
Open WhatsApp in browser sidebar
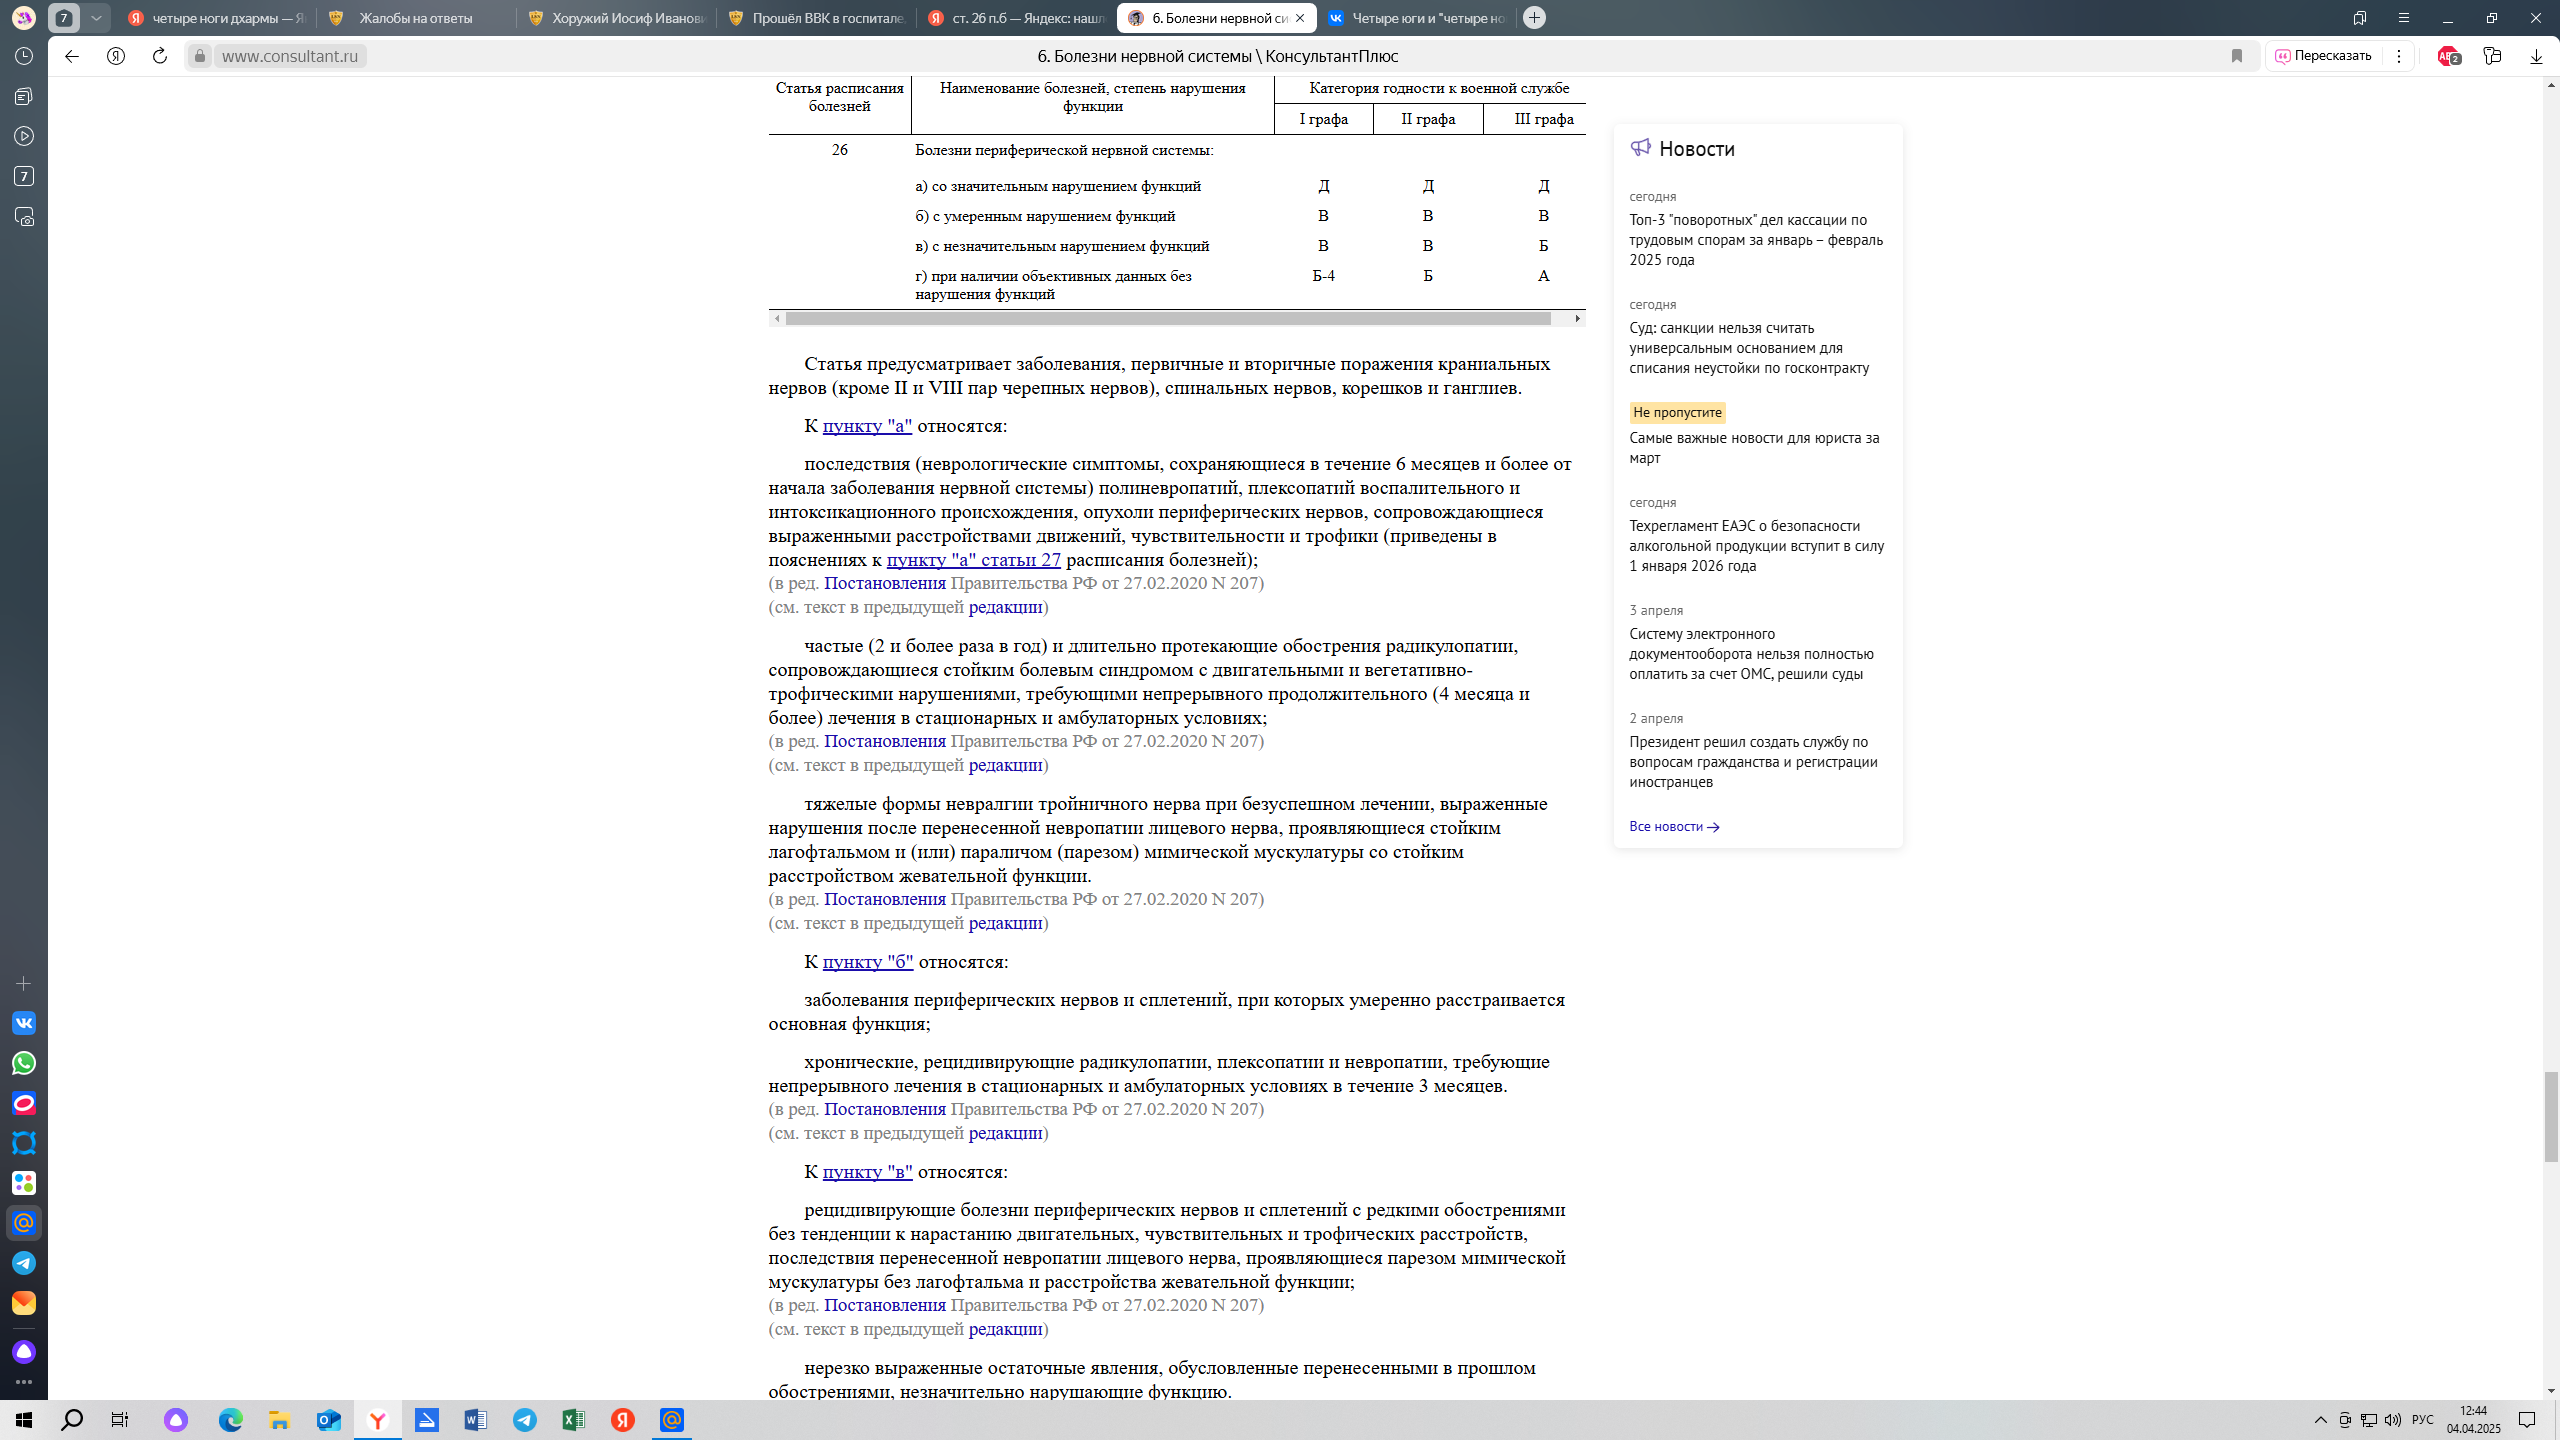point(24,1063)
